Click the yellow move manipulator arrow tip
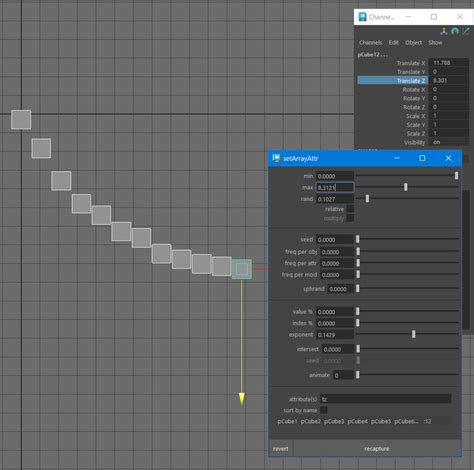Viewport: 474px width, 470px height. tap(242, 399)
